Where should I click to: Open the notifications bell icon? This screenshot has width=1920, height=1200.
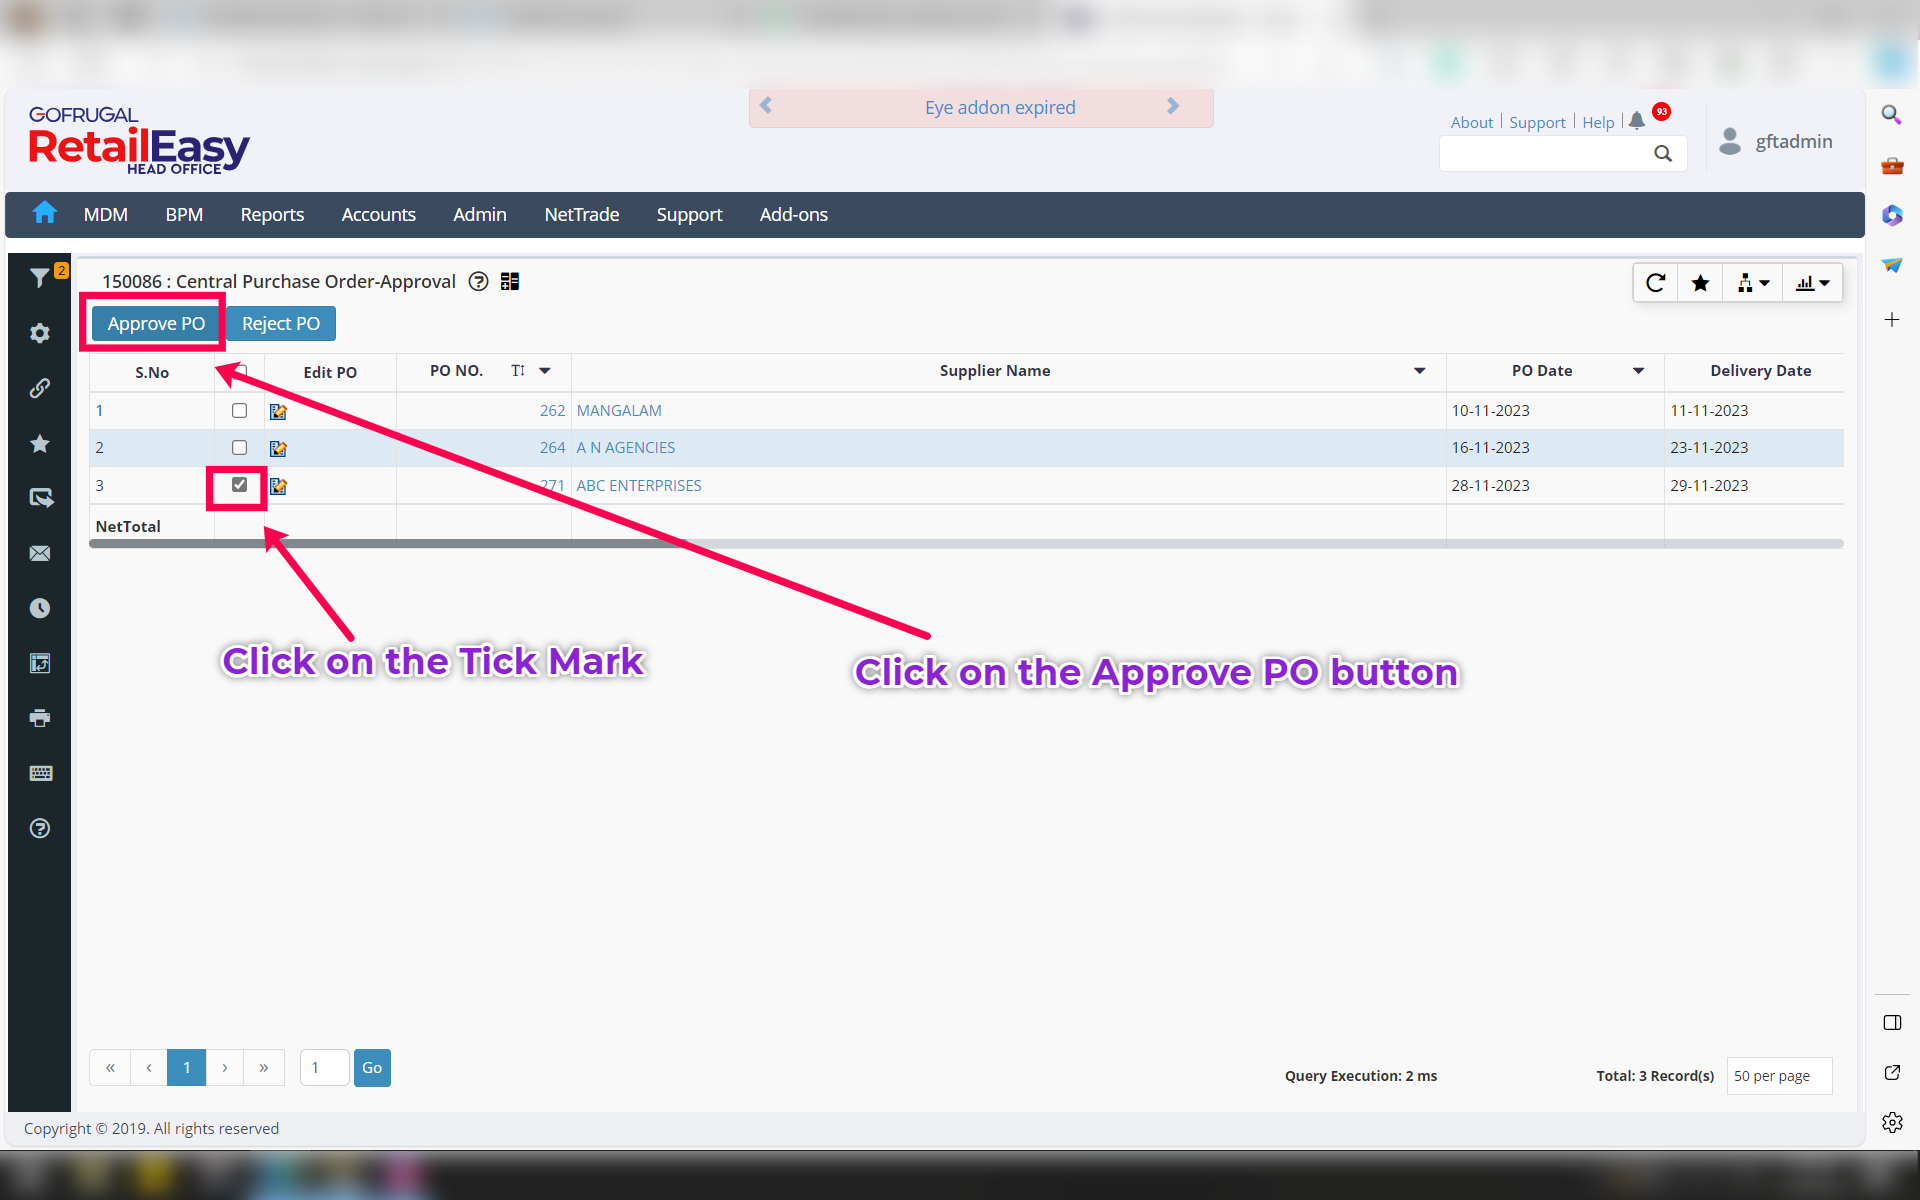pos(1636,121)
